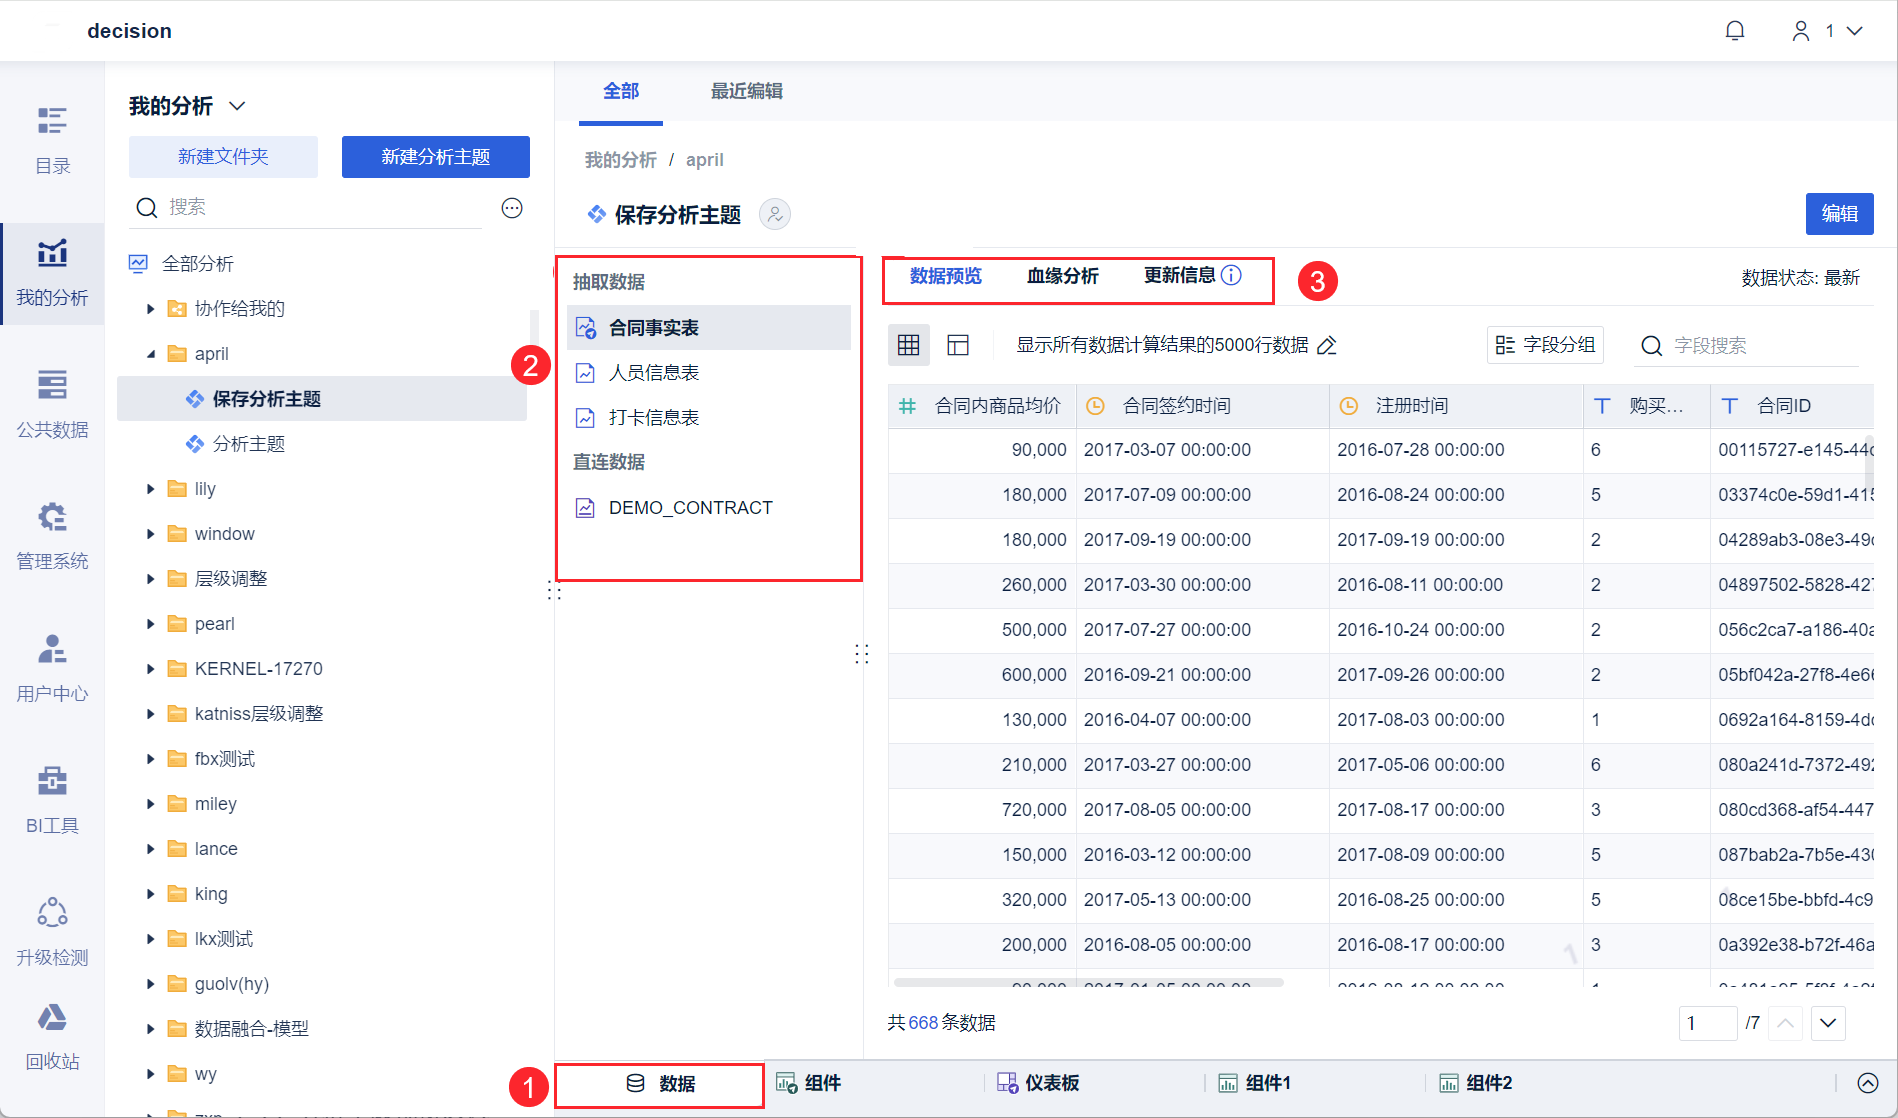Go to 我的分析 in the sidebar
1898x1118 pixels.
coord(52,273)
